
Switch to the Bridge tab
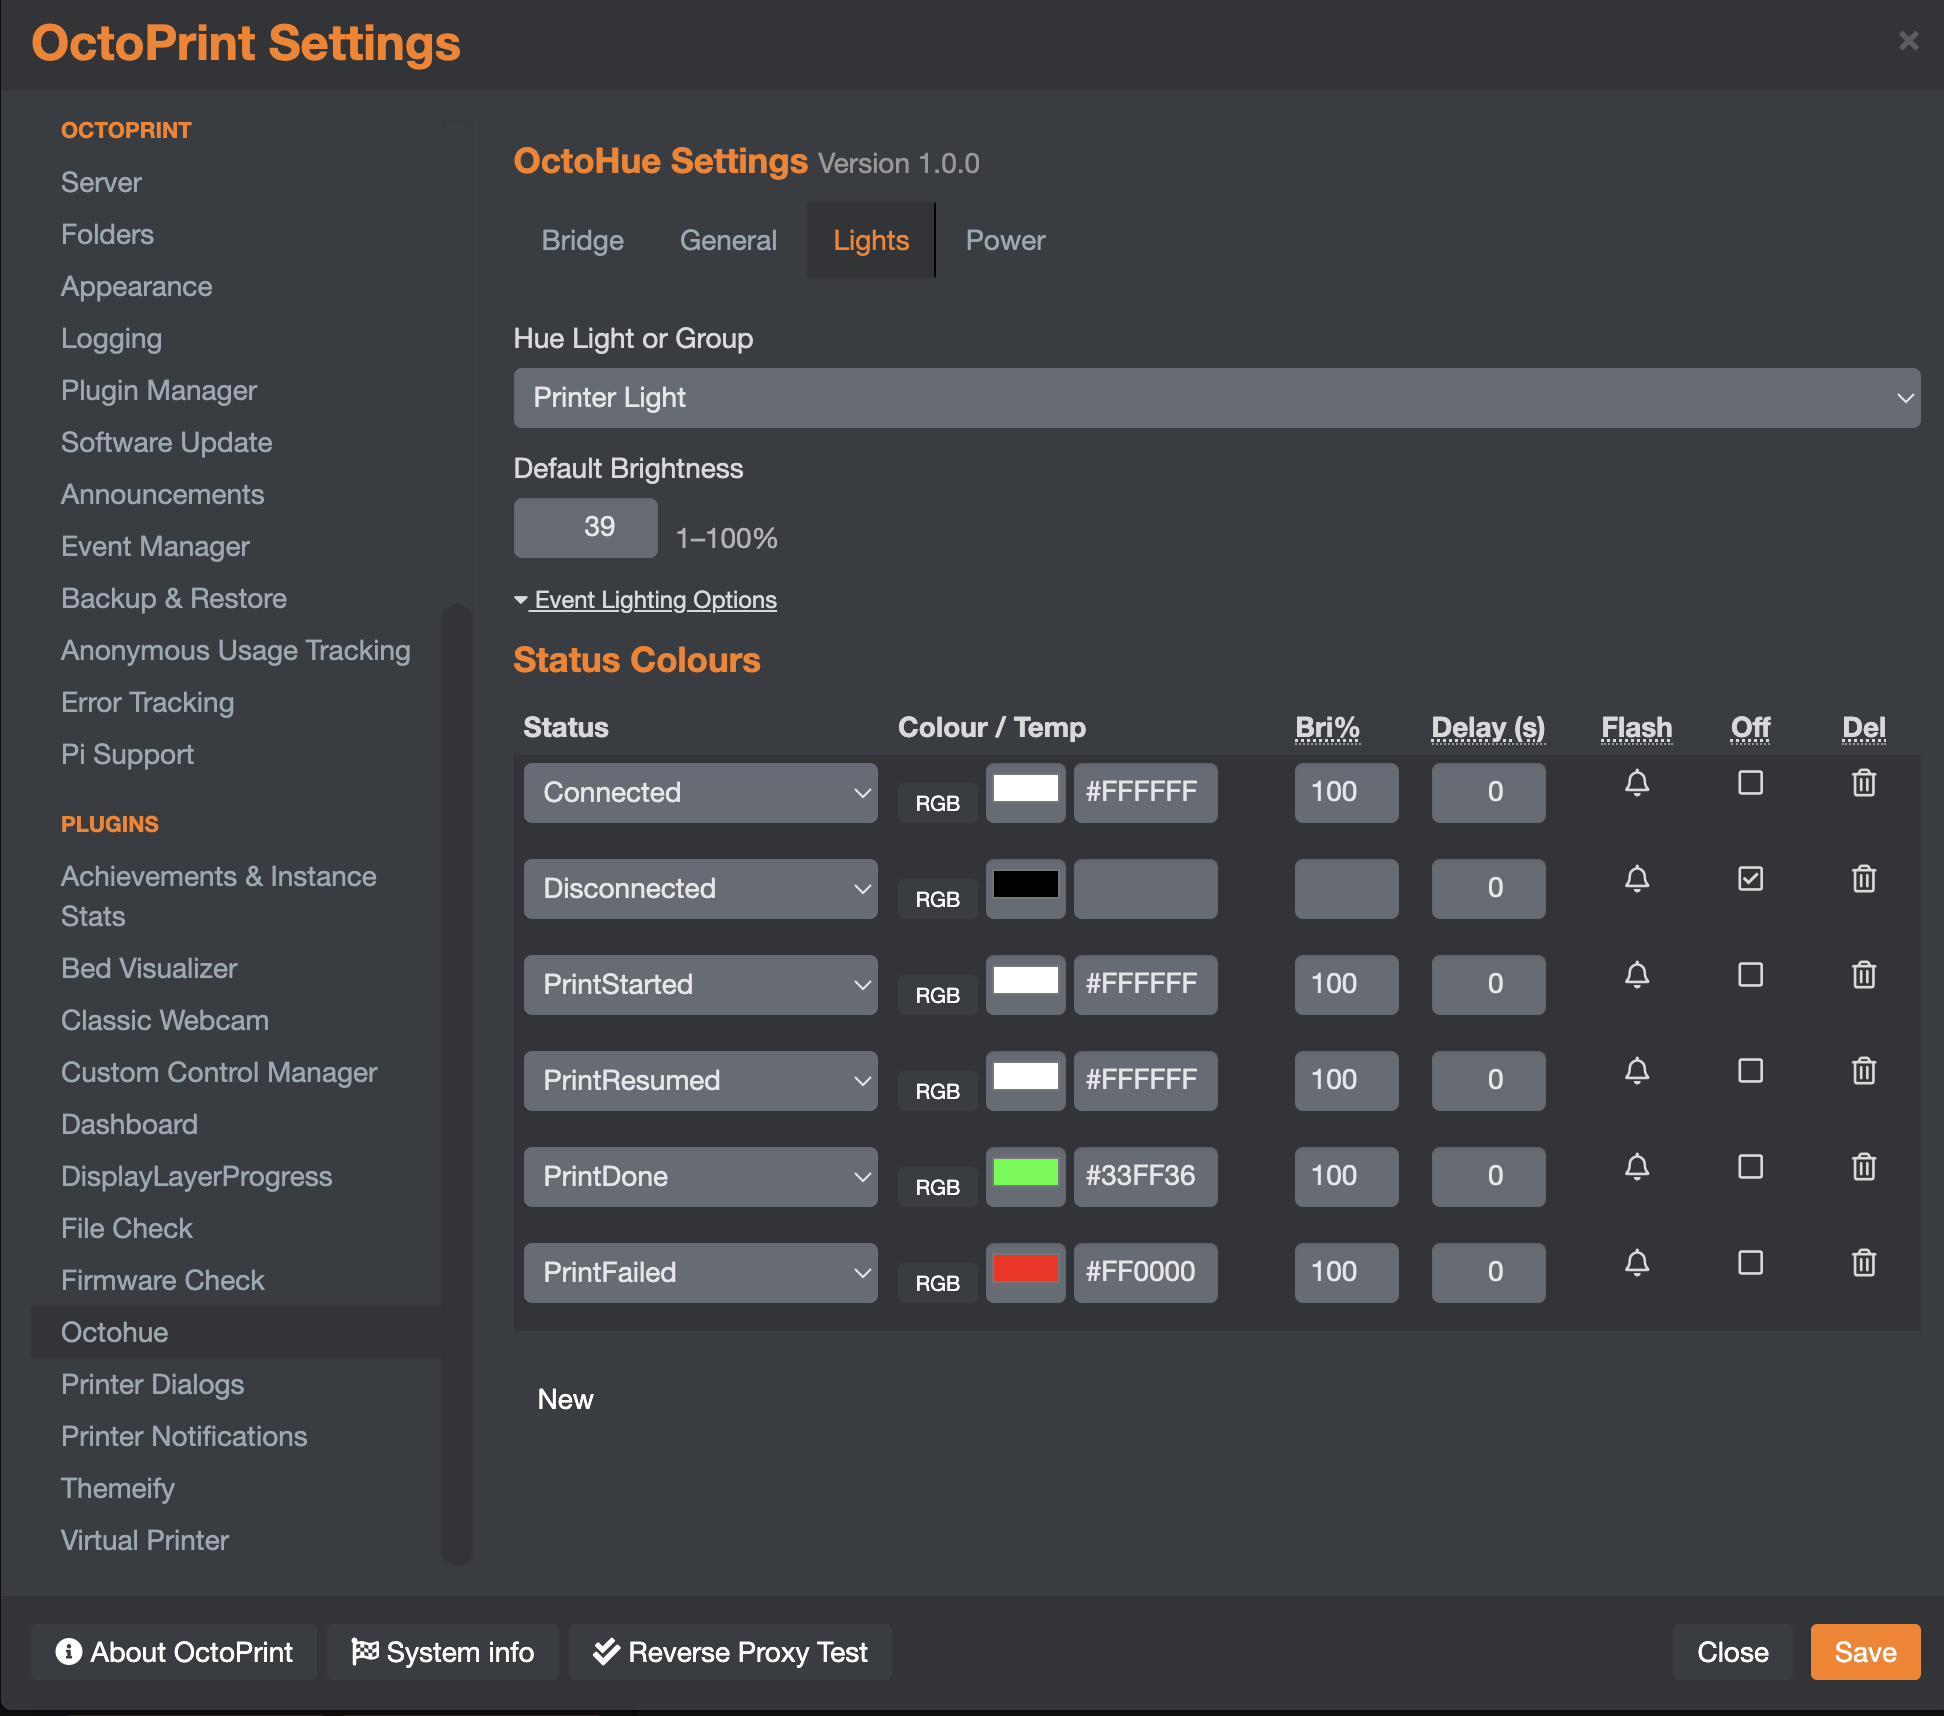pos(582,241)
